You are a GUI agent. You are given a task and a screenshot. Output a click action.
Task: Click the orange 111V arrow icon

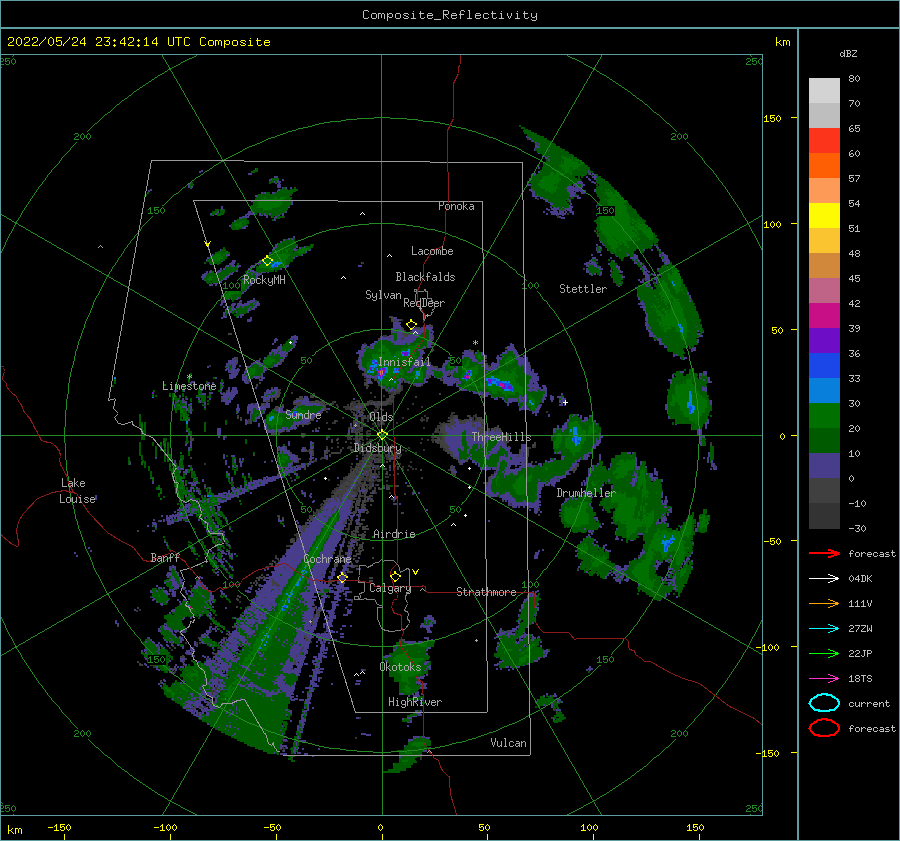(x=824, y=603)
